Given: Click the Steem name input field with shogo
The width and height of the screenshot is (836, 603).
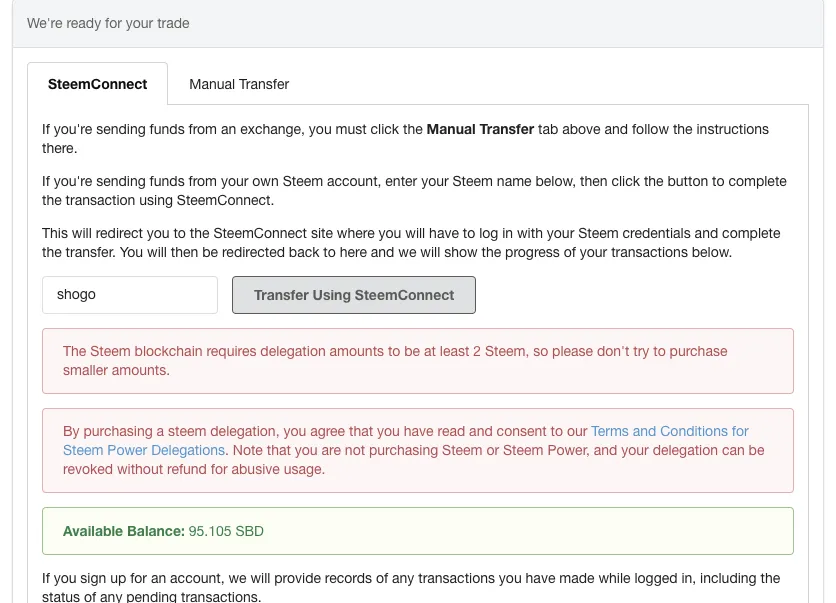Looking at the screenshot, I should [x=130, y=295].
